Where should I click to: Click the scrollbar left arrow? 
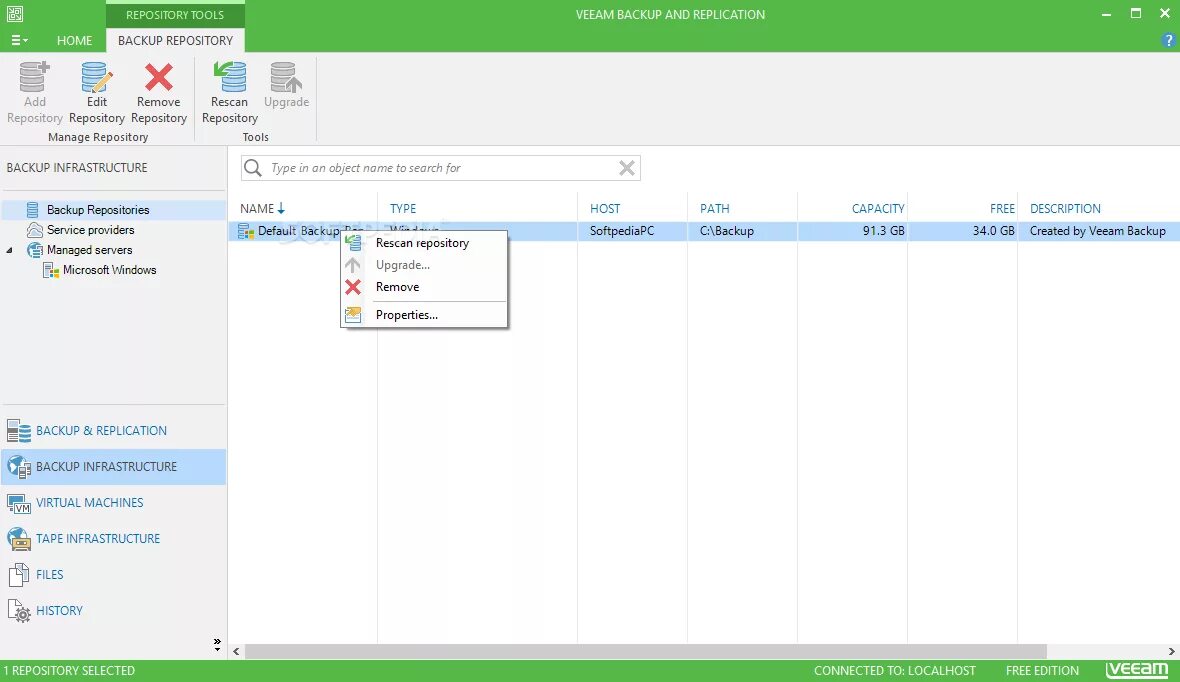tap(236, 651)
